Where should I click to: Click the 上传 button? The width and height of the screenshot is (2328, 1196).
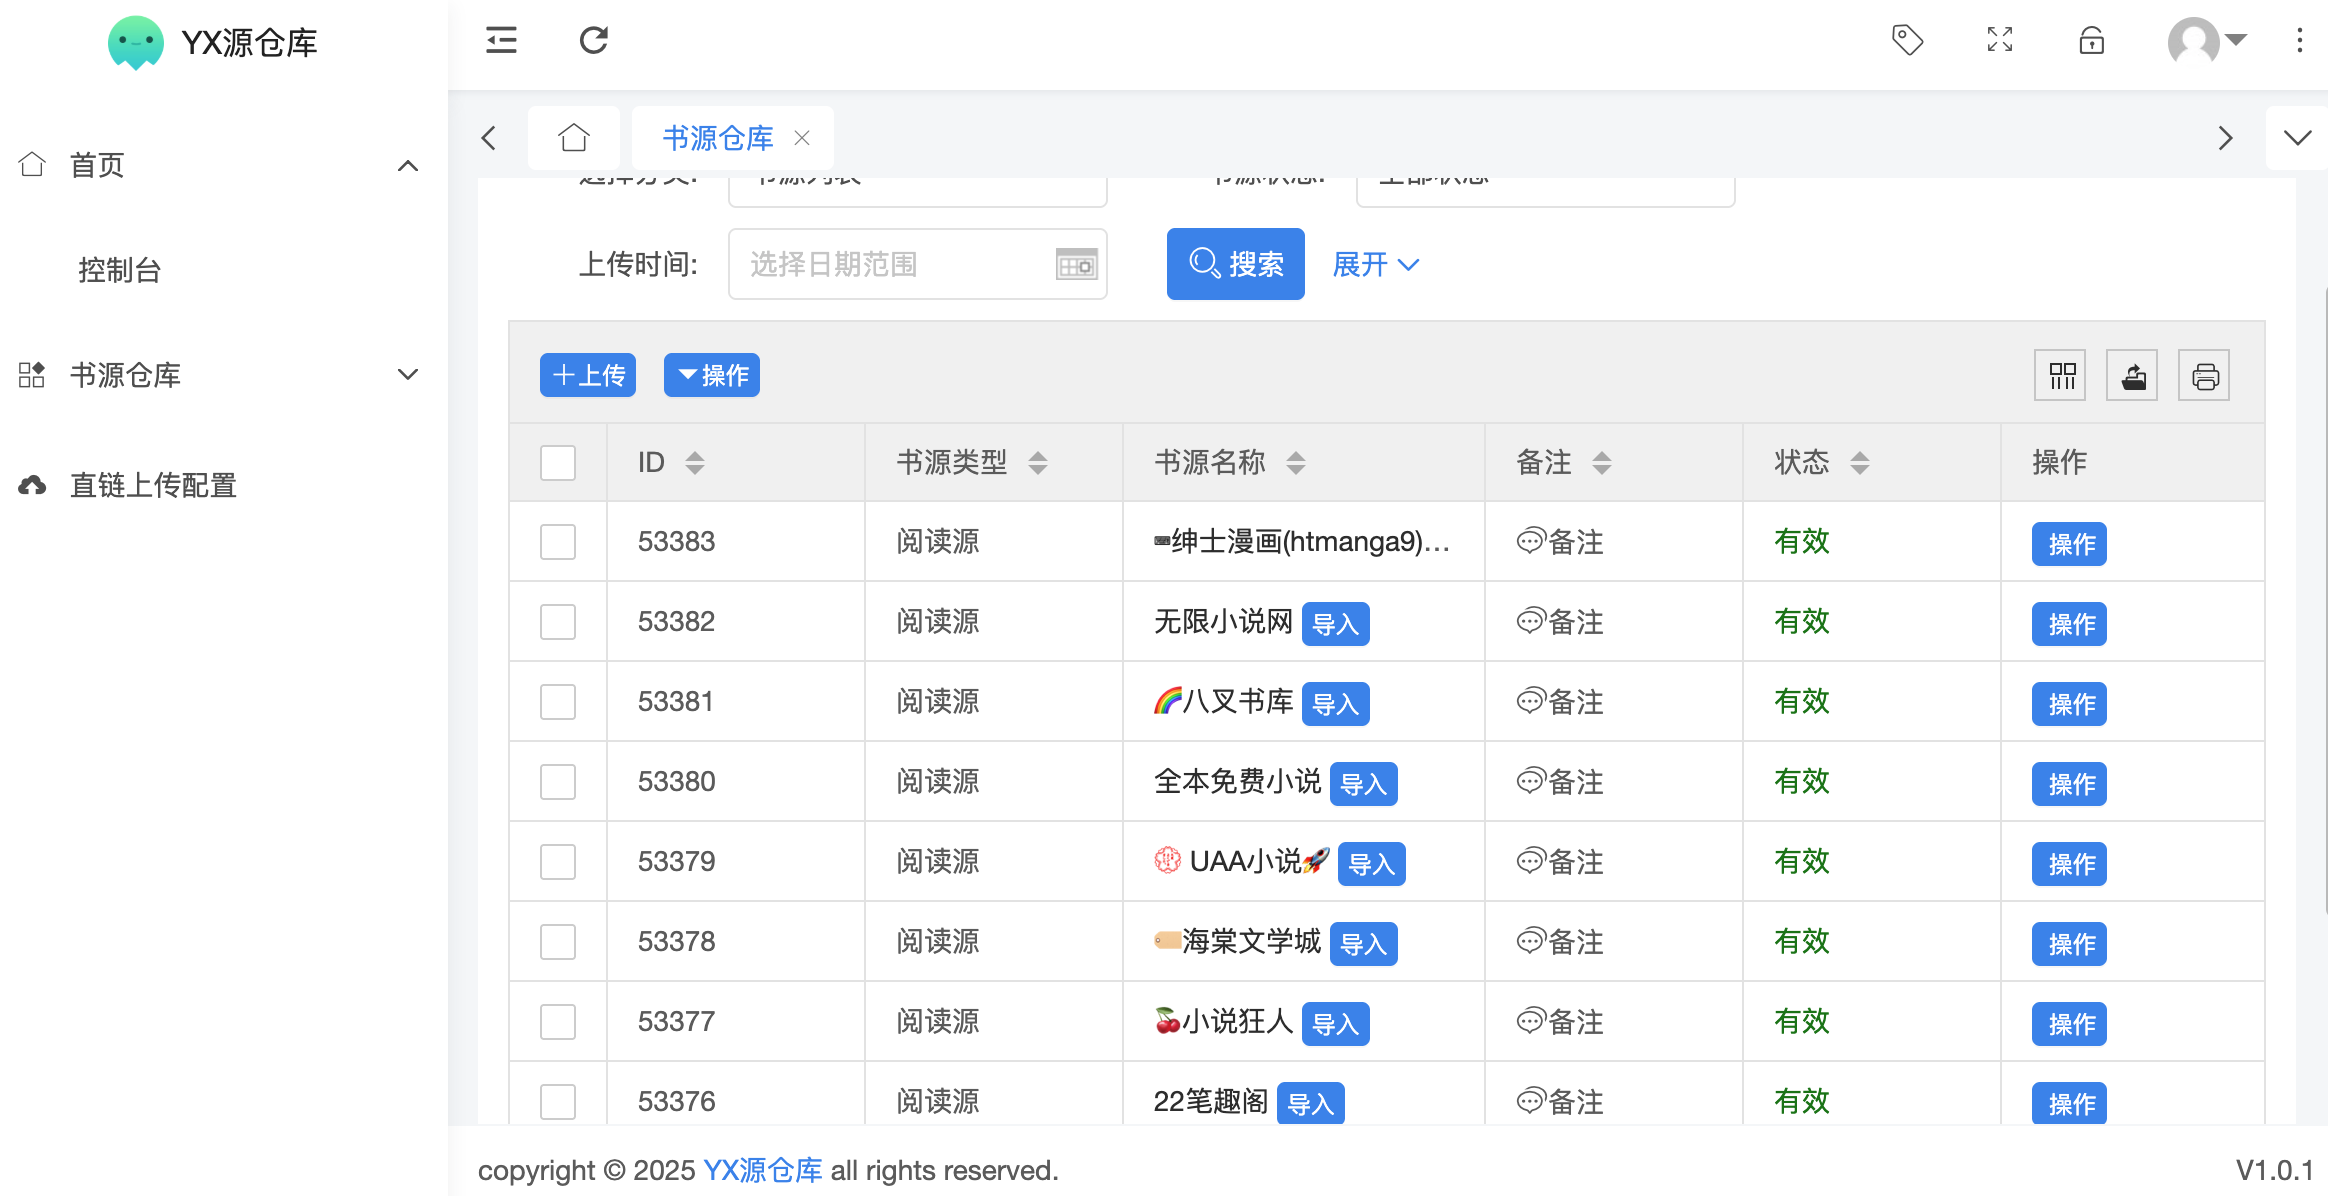pyautogui.click(x=588, y=375)
